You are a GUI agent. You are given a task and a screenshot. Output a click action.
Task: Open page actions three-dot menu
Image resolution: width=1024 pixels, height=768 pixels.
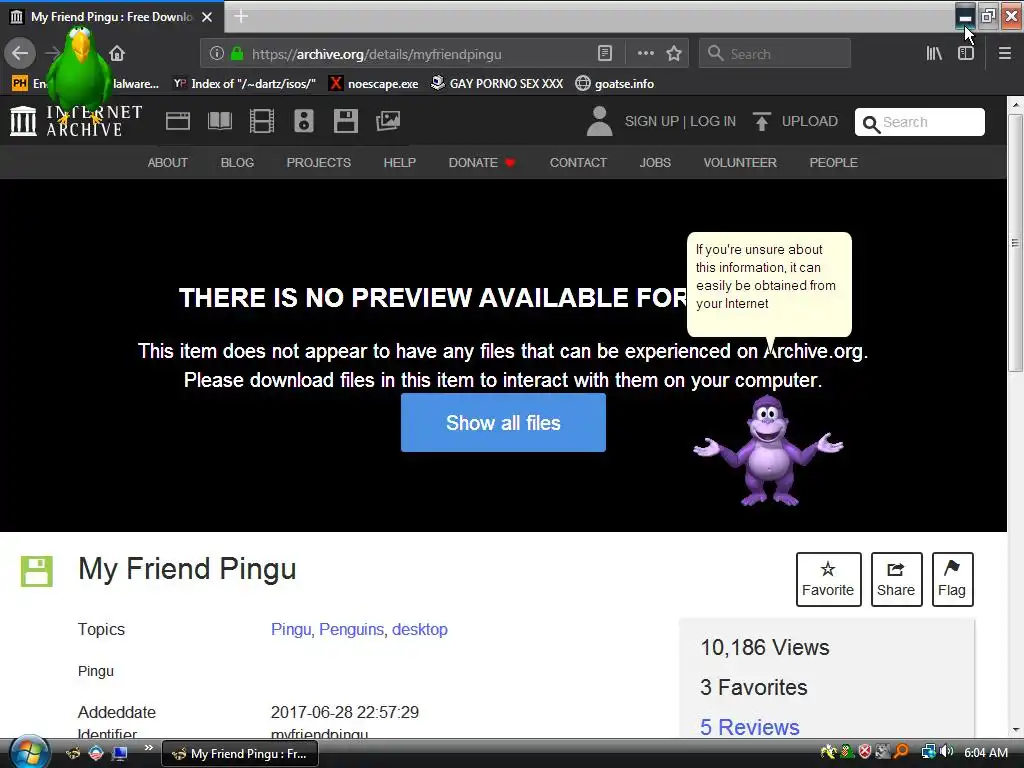pyautogui.click(x=645, y=54)
